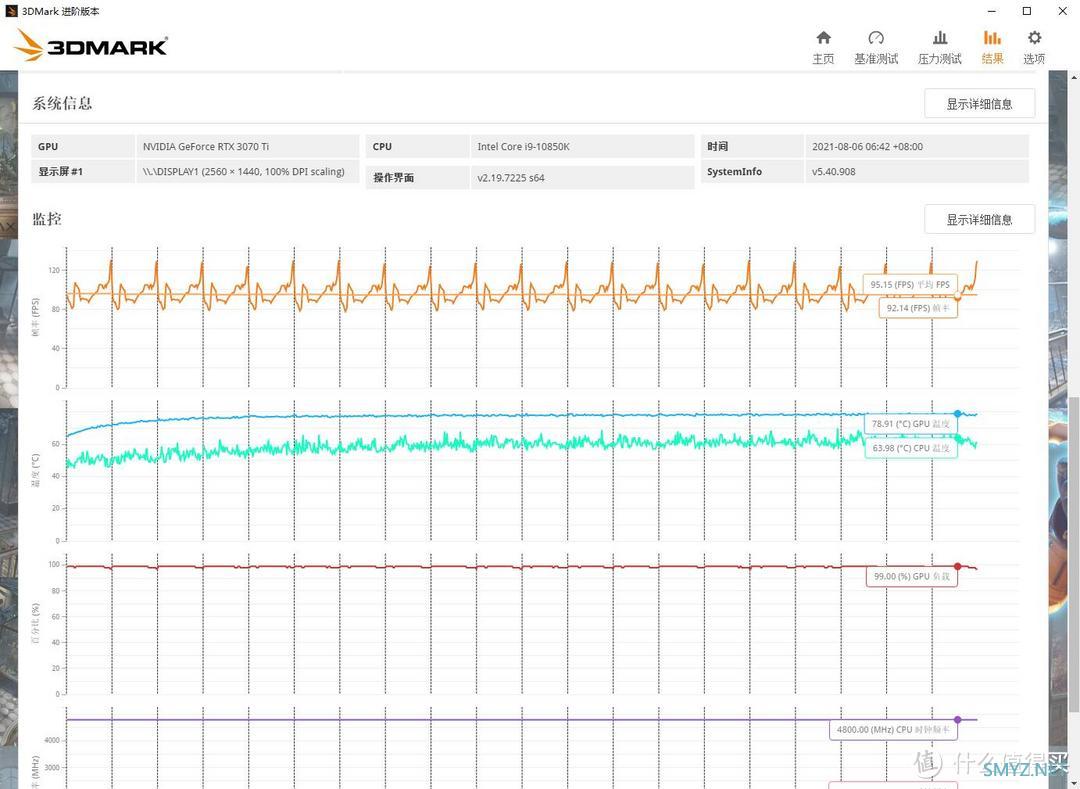Click the 63.98 (°C) CPU temperature label
The height and width of the screenshot is (789, 1080).
pos(911,448)
